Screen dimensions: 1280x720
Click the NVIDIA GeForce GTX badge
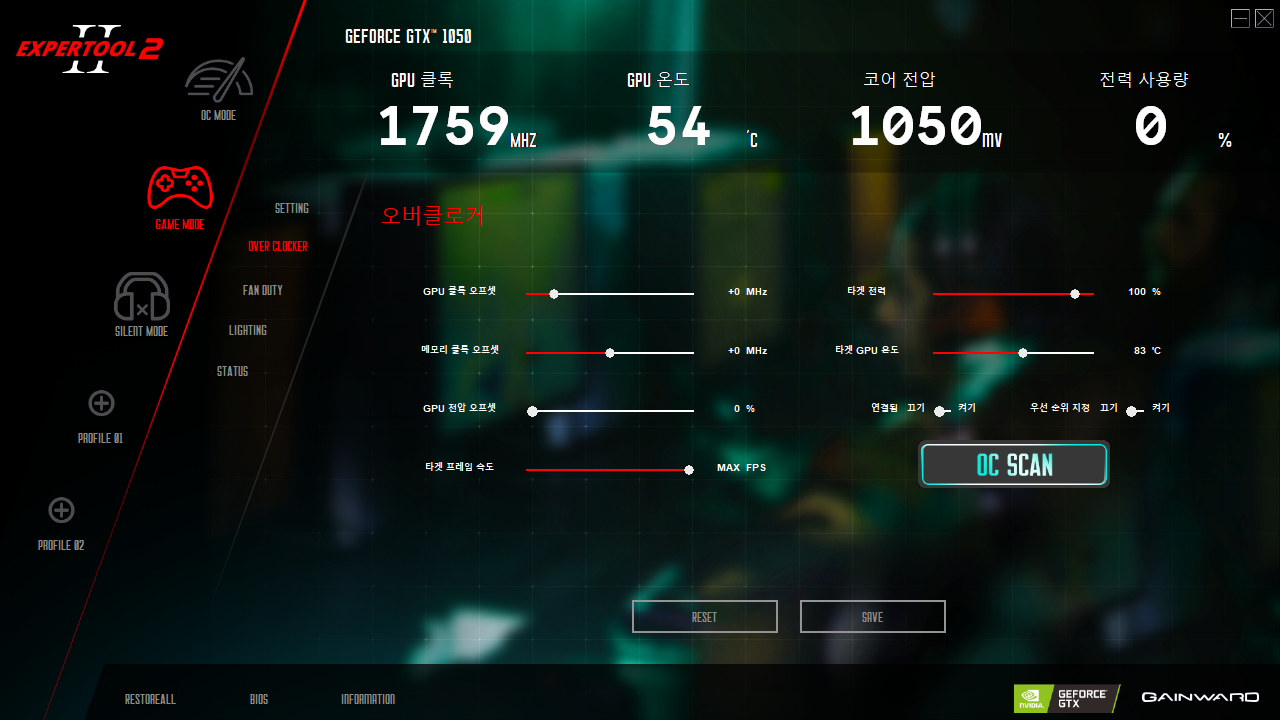point(1066,698)
